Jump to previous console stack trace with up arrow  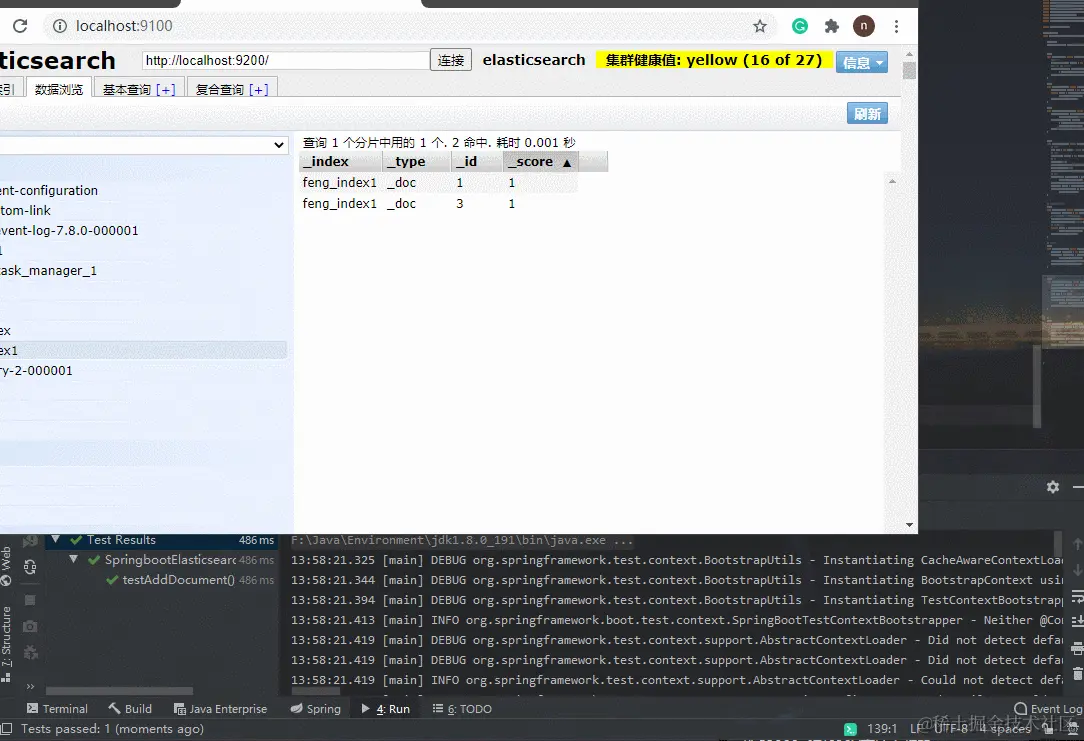(x=1077, y=545)
